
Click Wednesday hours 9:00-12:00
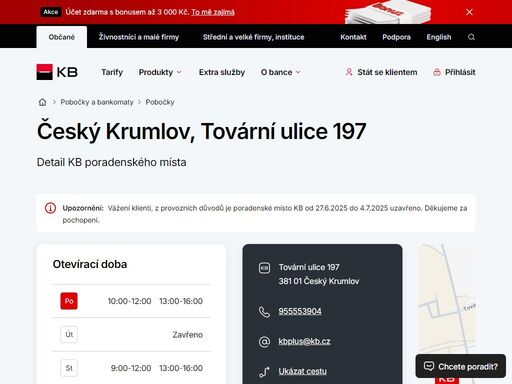(x=131, y=368)
